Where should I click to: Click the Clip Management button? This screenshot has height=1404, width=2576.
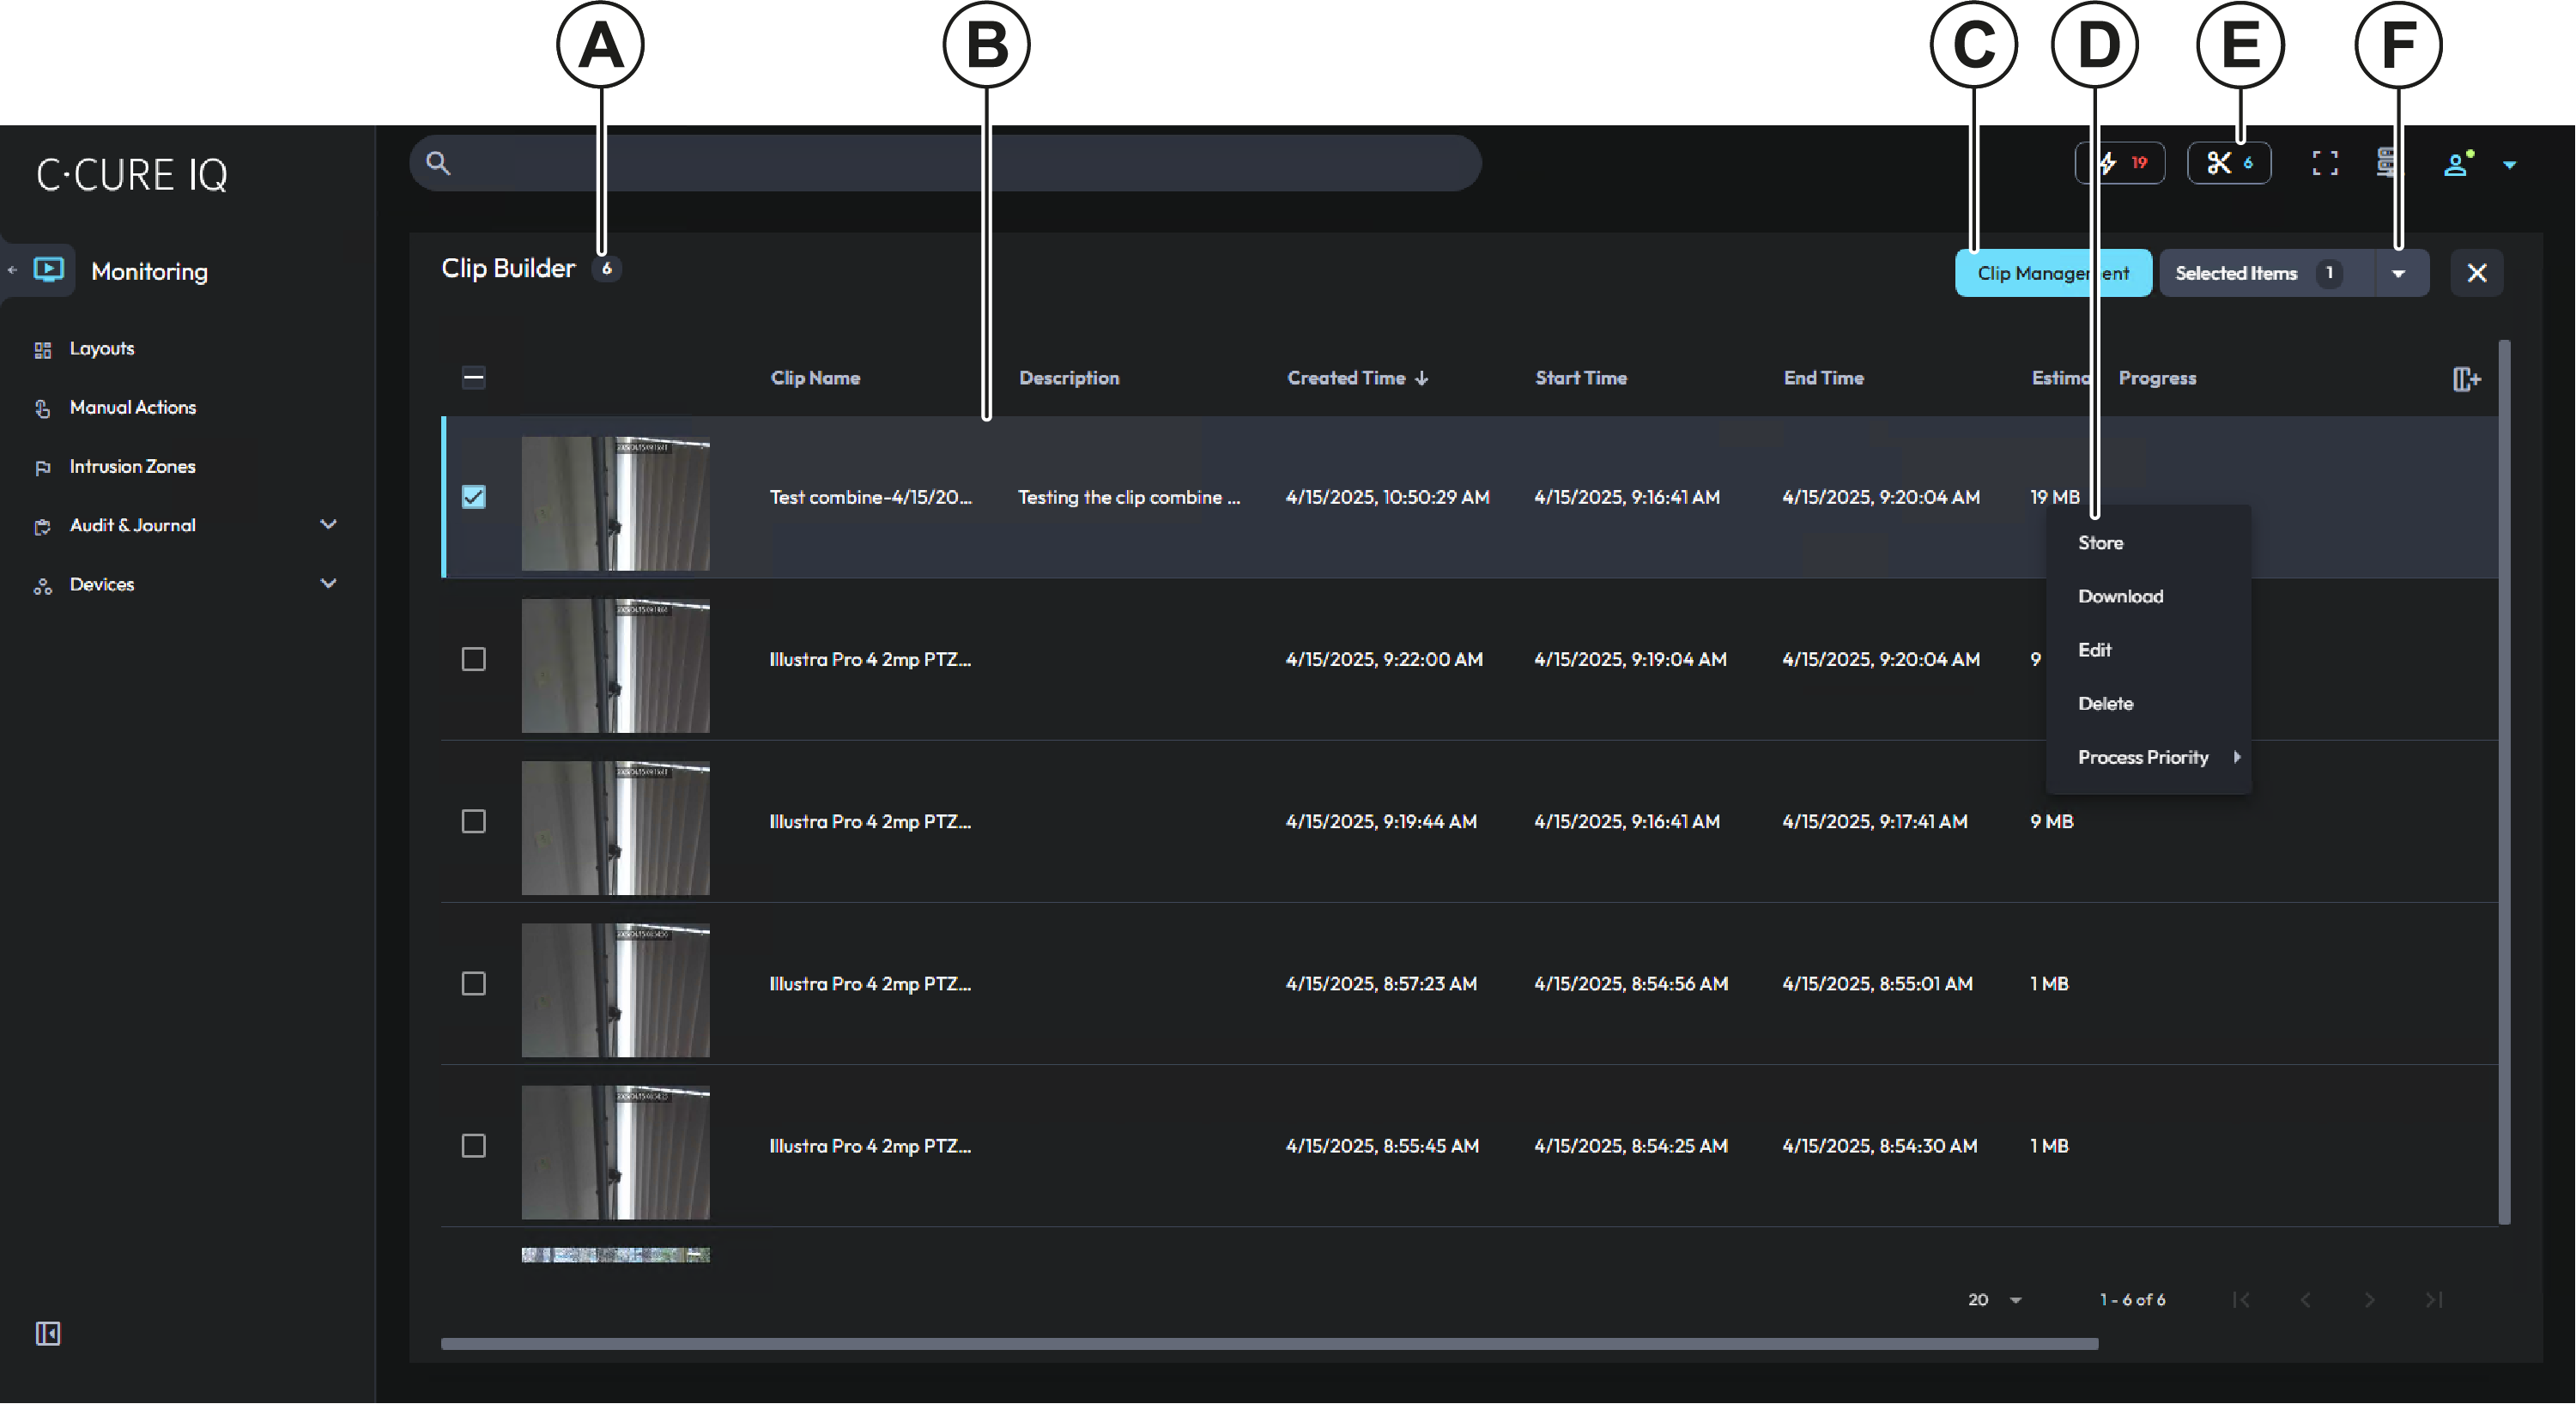[2030, 273]
